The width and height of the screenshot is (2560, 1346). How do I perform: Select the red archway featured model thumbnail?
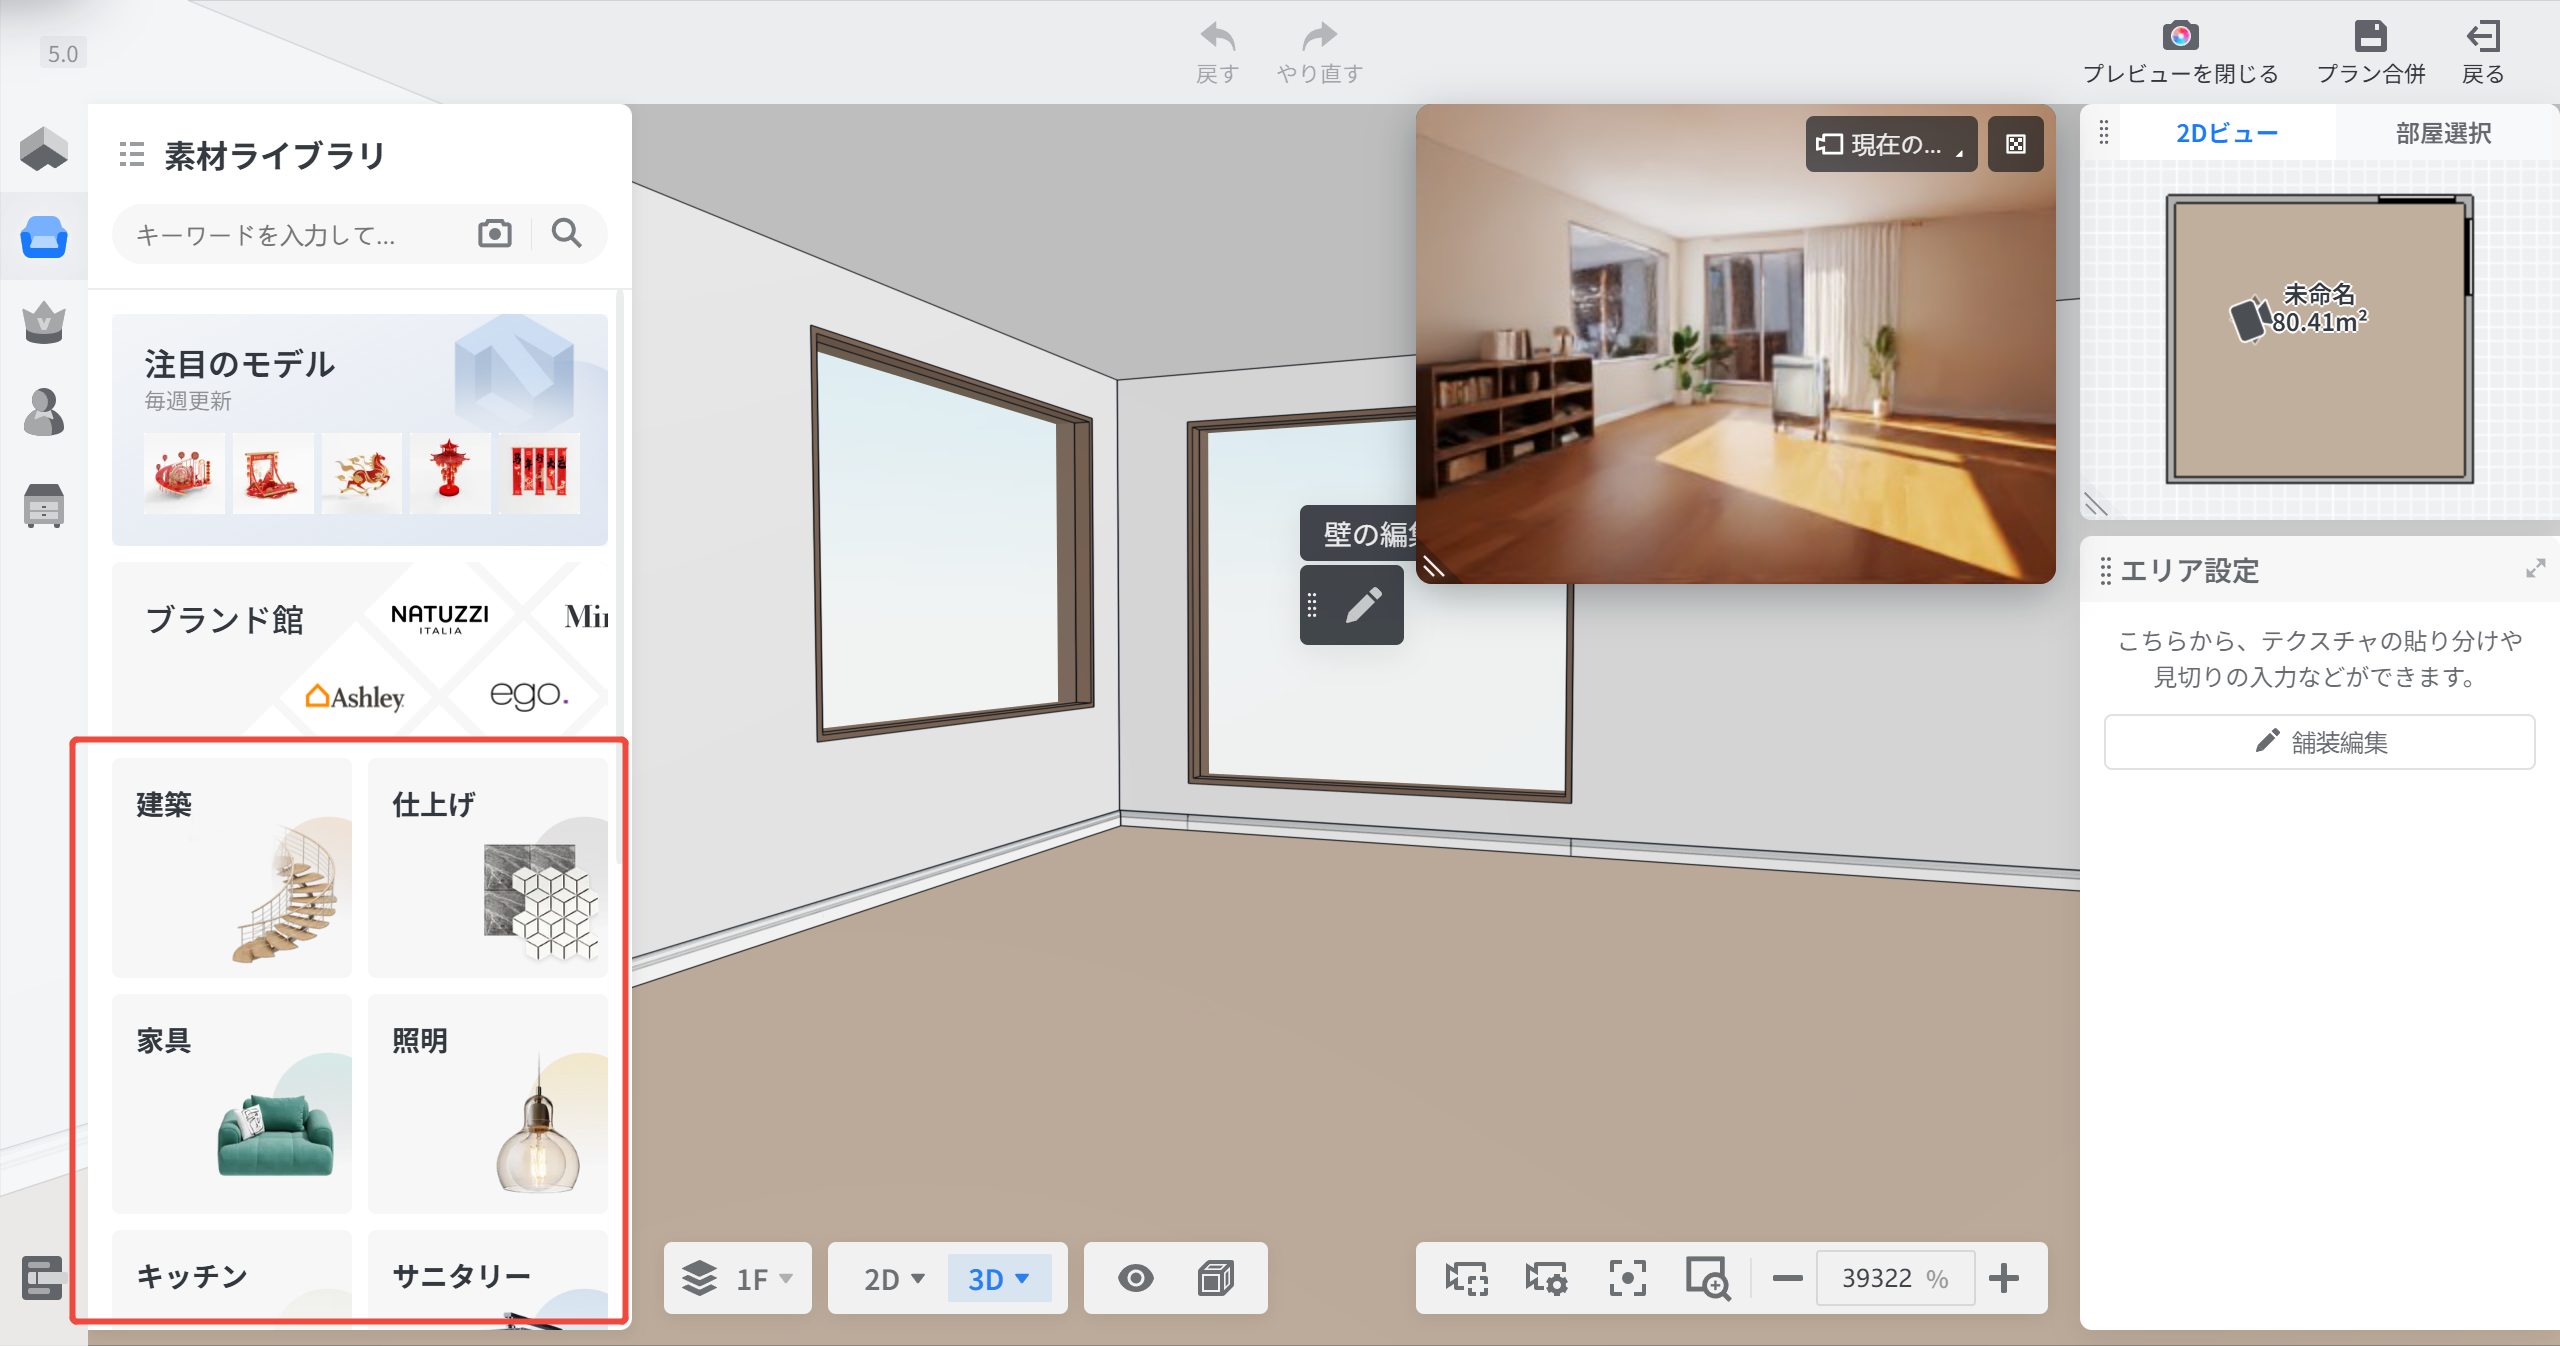(x=273, y=473)
